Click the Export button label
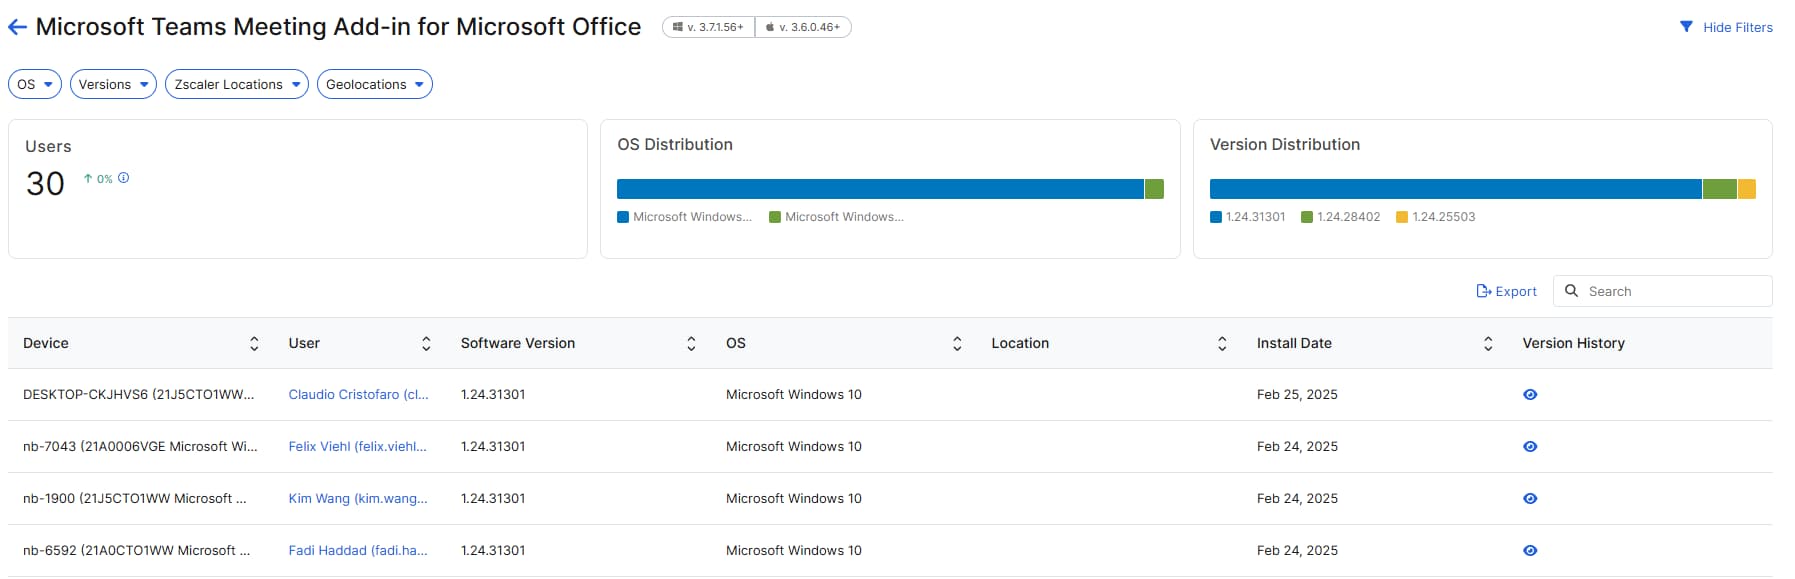The image size is (1795, 579). pyautogui.click(x=1516, y=291)
